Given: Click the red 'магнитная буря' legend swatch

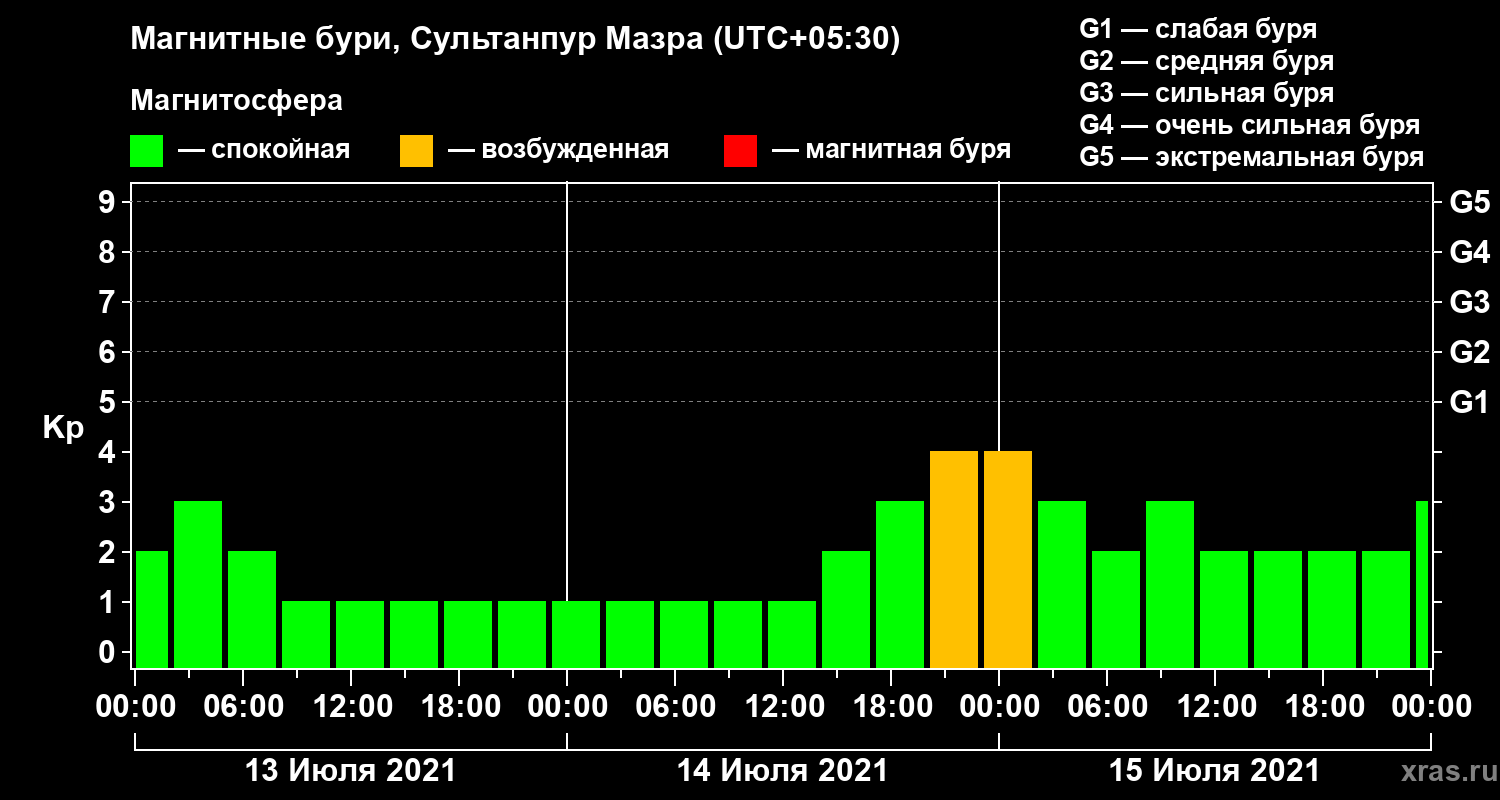Looking at the screenshot, I should (740, 151).
